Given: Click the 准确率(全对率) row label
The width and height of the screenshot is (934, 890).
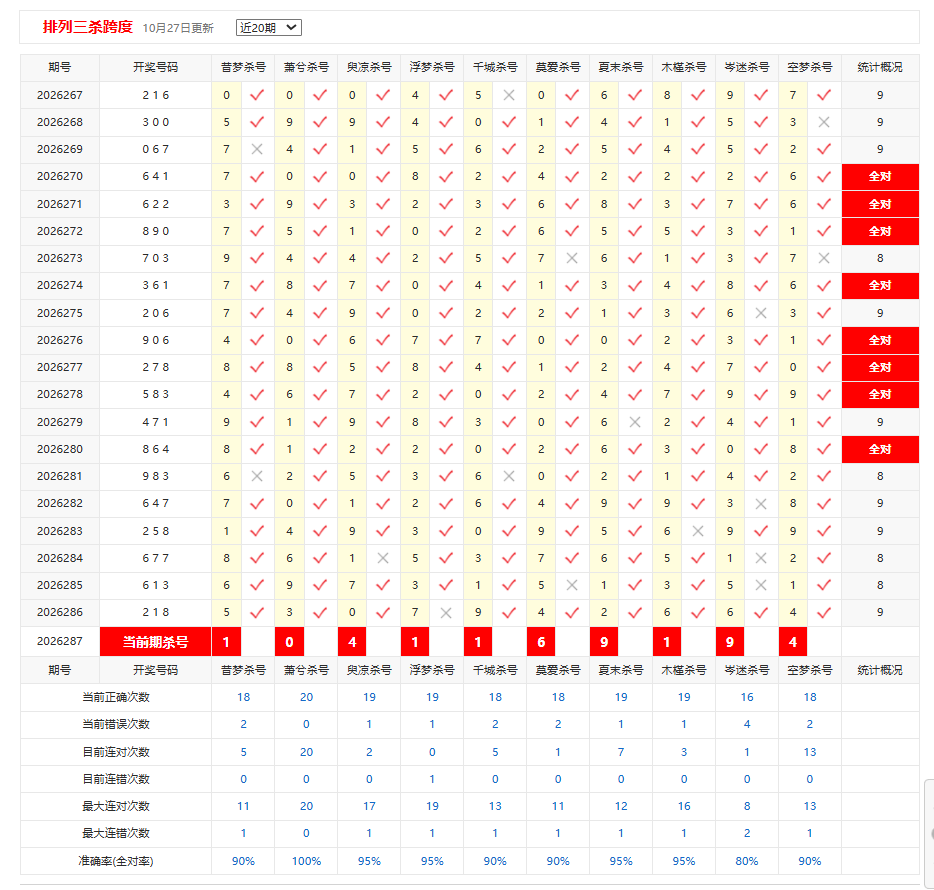Looking at the screenshot, I should [x=116, y=861].
